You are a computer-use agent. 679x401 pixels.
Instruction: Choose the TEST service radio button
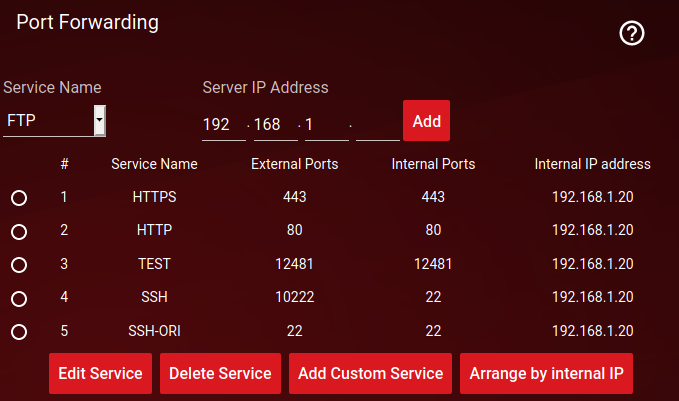click(18, 265)
